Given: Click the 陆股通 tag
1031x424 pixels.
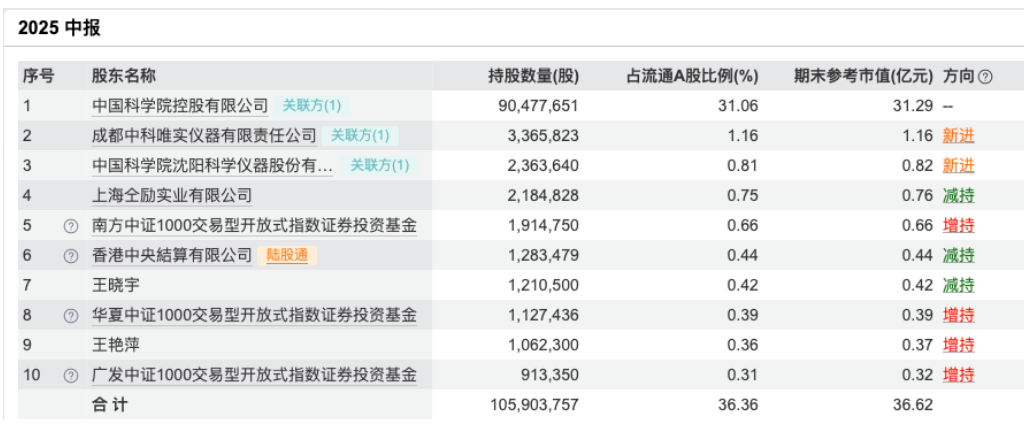Looking at the screenshot, I should (x=287, y=256).
